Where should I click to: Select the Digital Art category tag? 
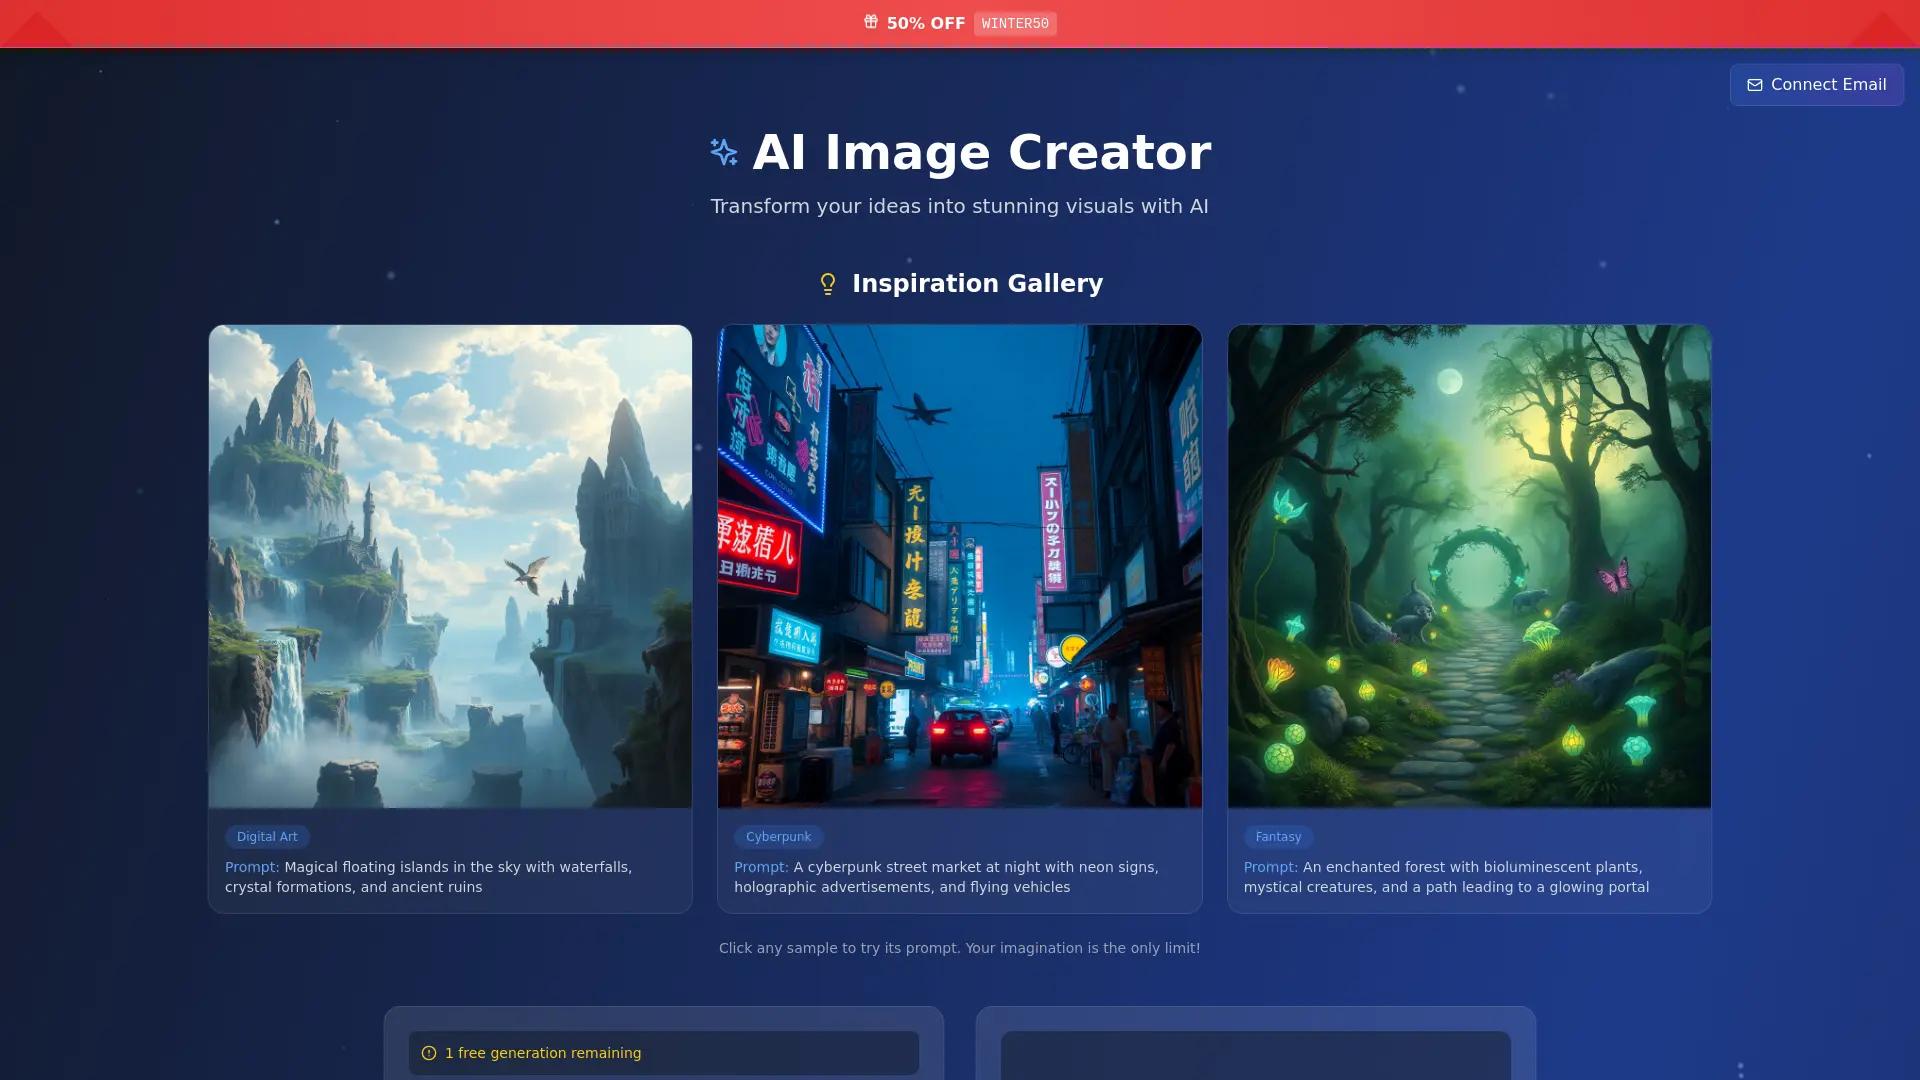tap(266, 837)
